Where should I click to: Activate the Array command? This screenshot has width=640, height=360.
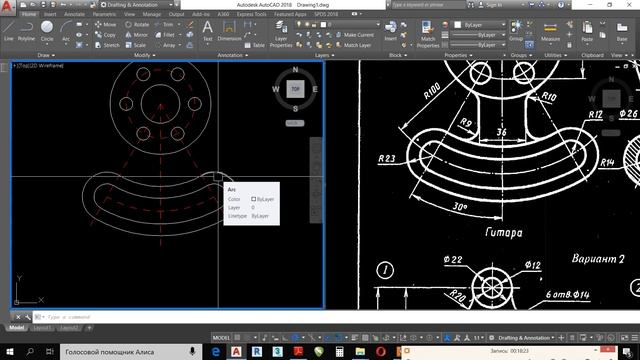pos(165,45)
